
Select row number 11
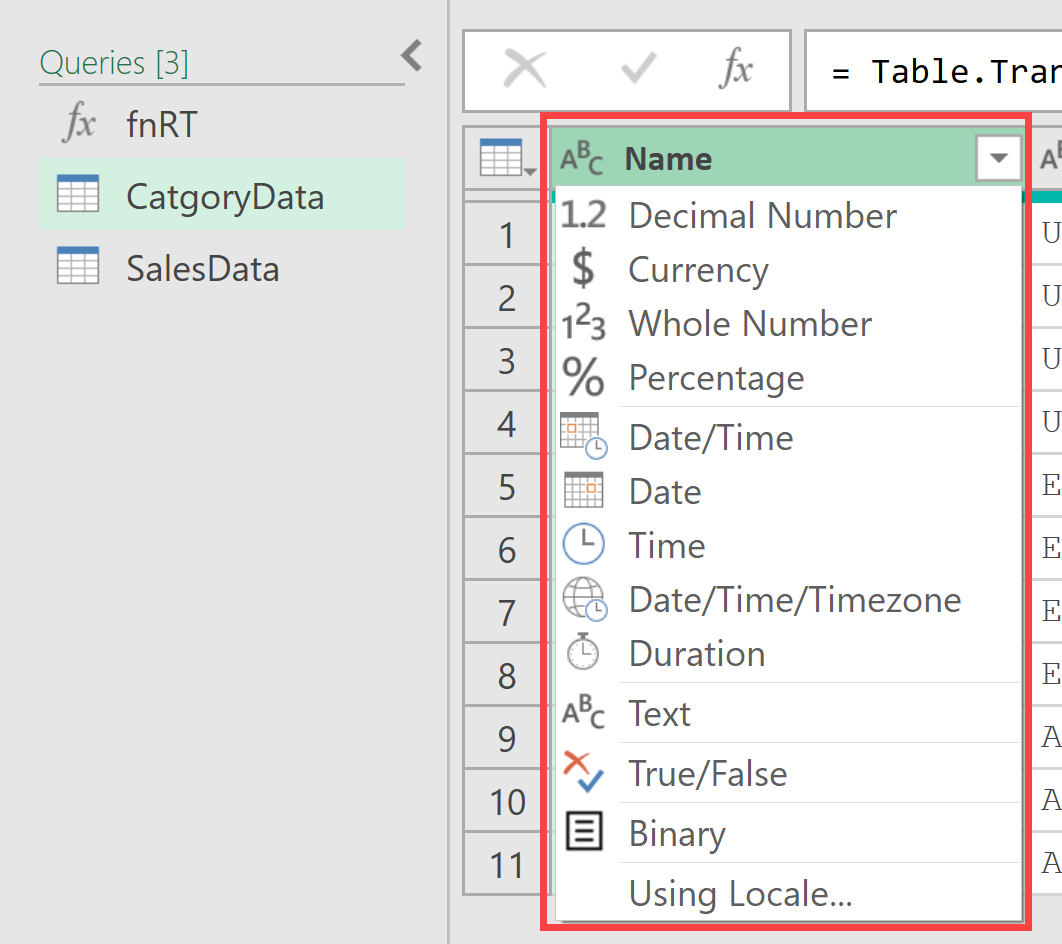coord(507,865)
